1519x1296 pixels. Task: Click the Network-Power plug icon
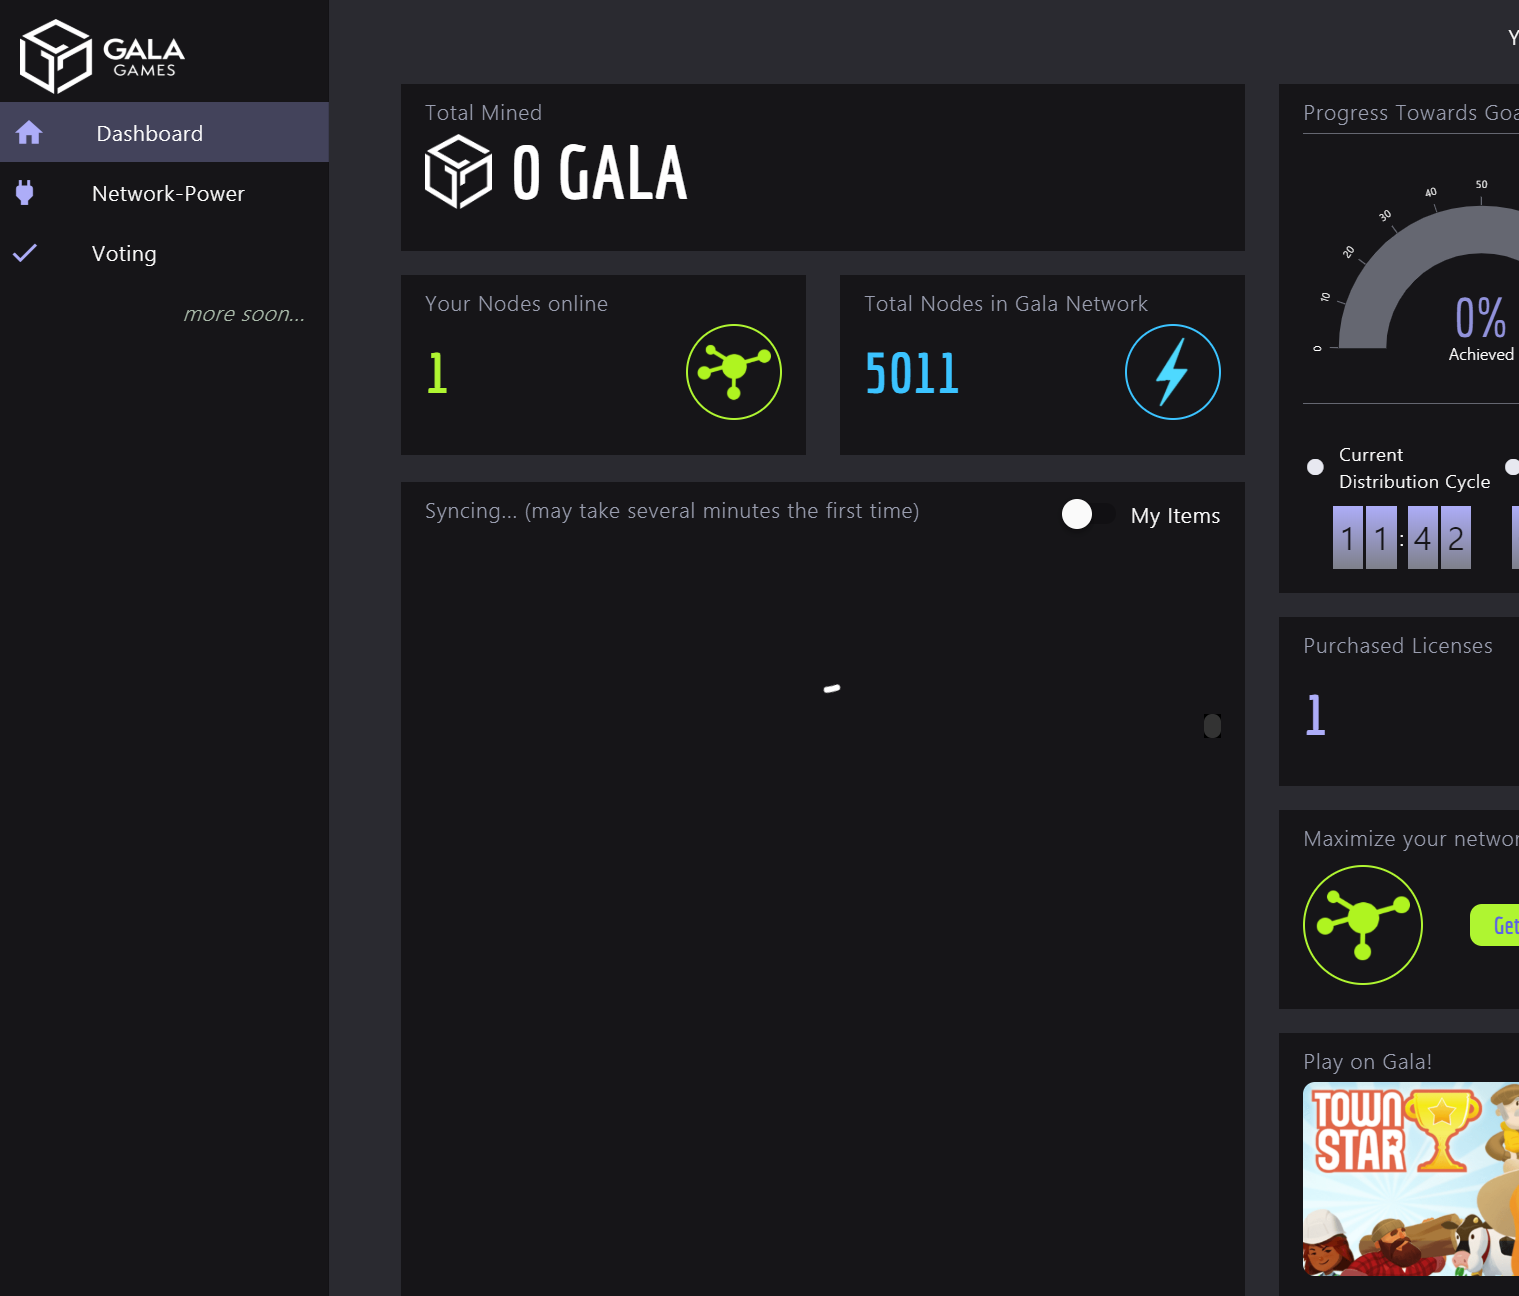click(25, 192)
